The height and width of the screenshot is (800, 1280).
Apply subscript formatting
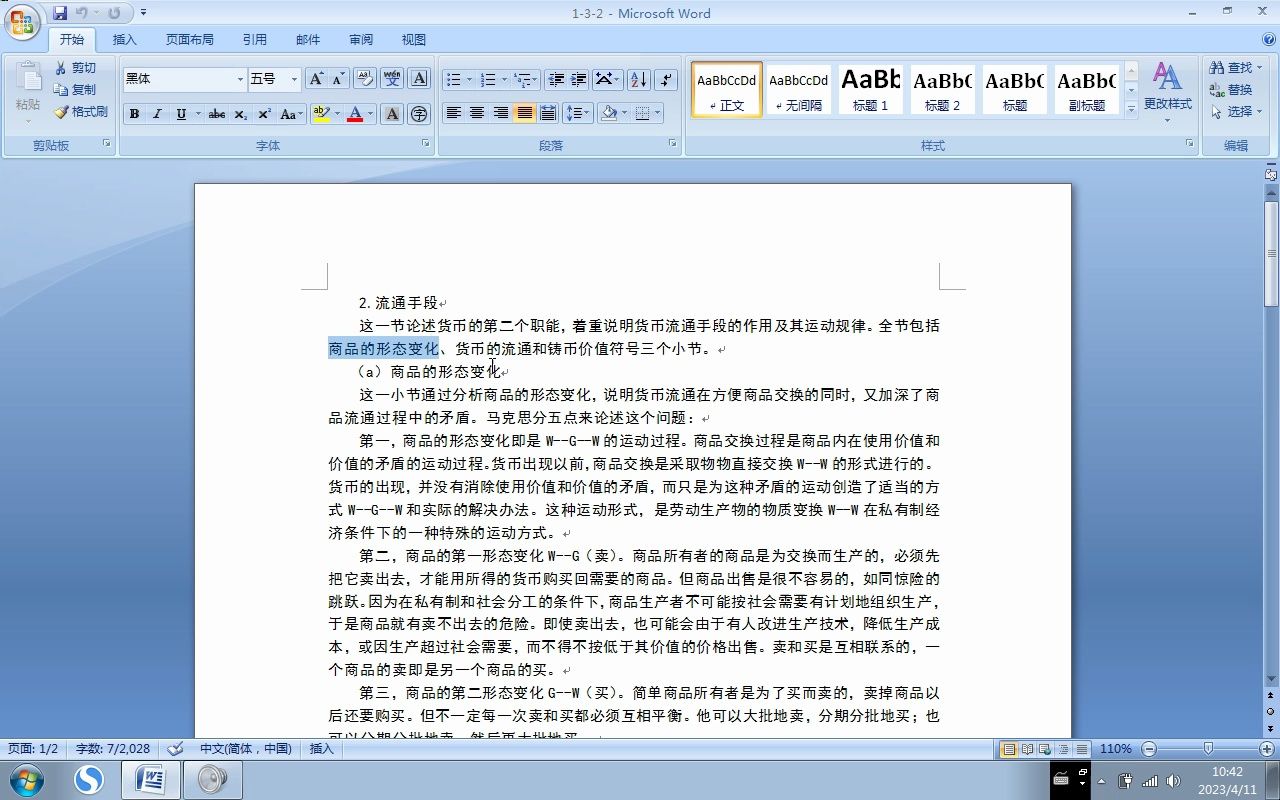[241, 114]
